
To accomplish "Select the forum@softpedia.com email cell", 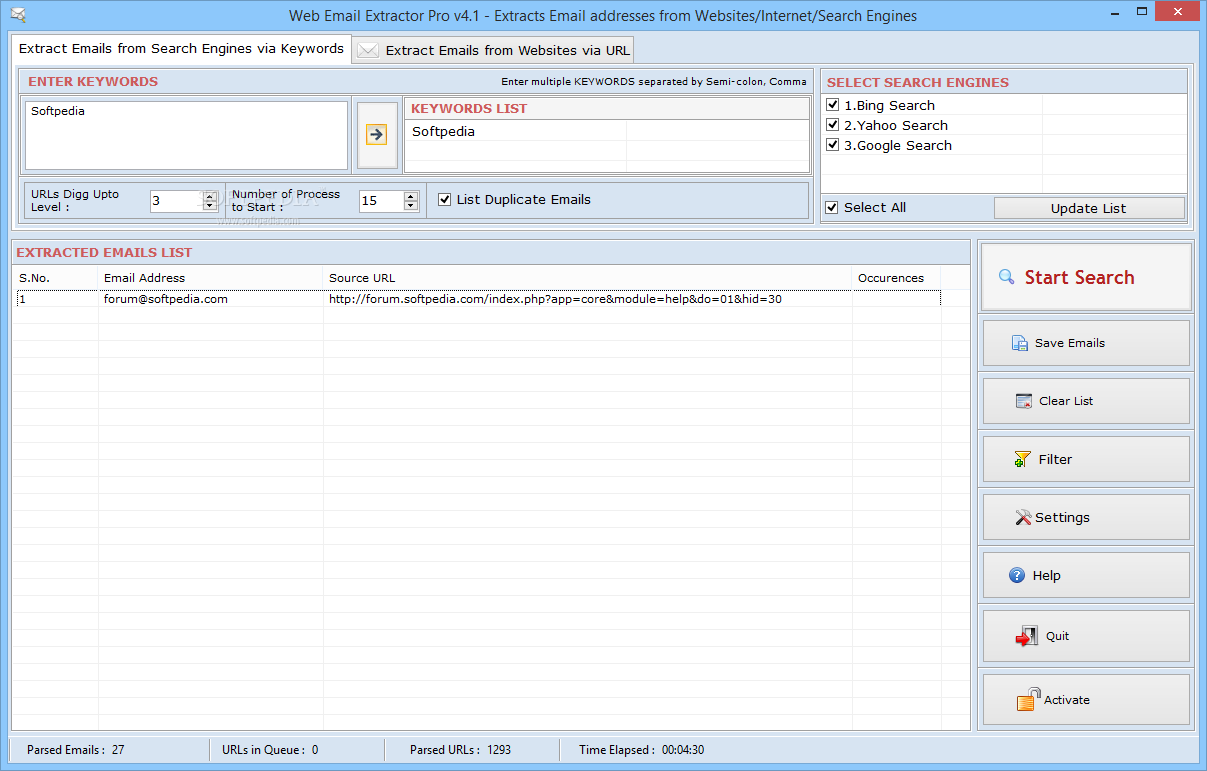I will 211,299.
